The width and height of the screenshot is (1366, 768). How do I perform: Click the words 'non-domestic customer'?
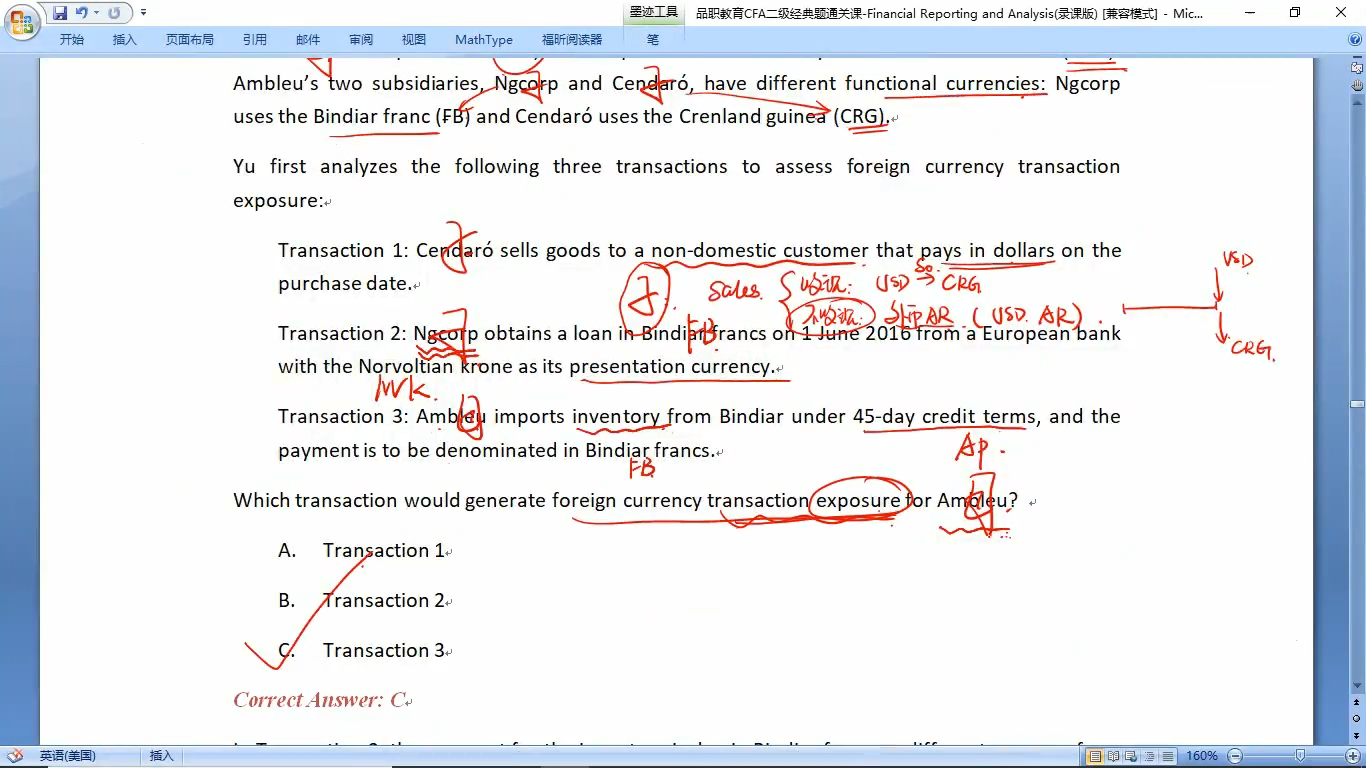tap(760, 250)
